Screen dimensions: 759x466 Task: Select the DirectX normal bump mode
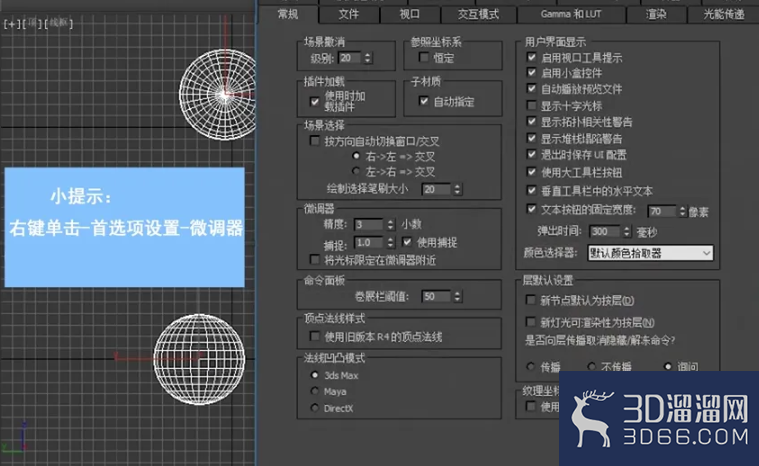pyautogui.click(x=315, y=408)
